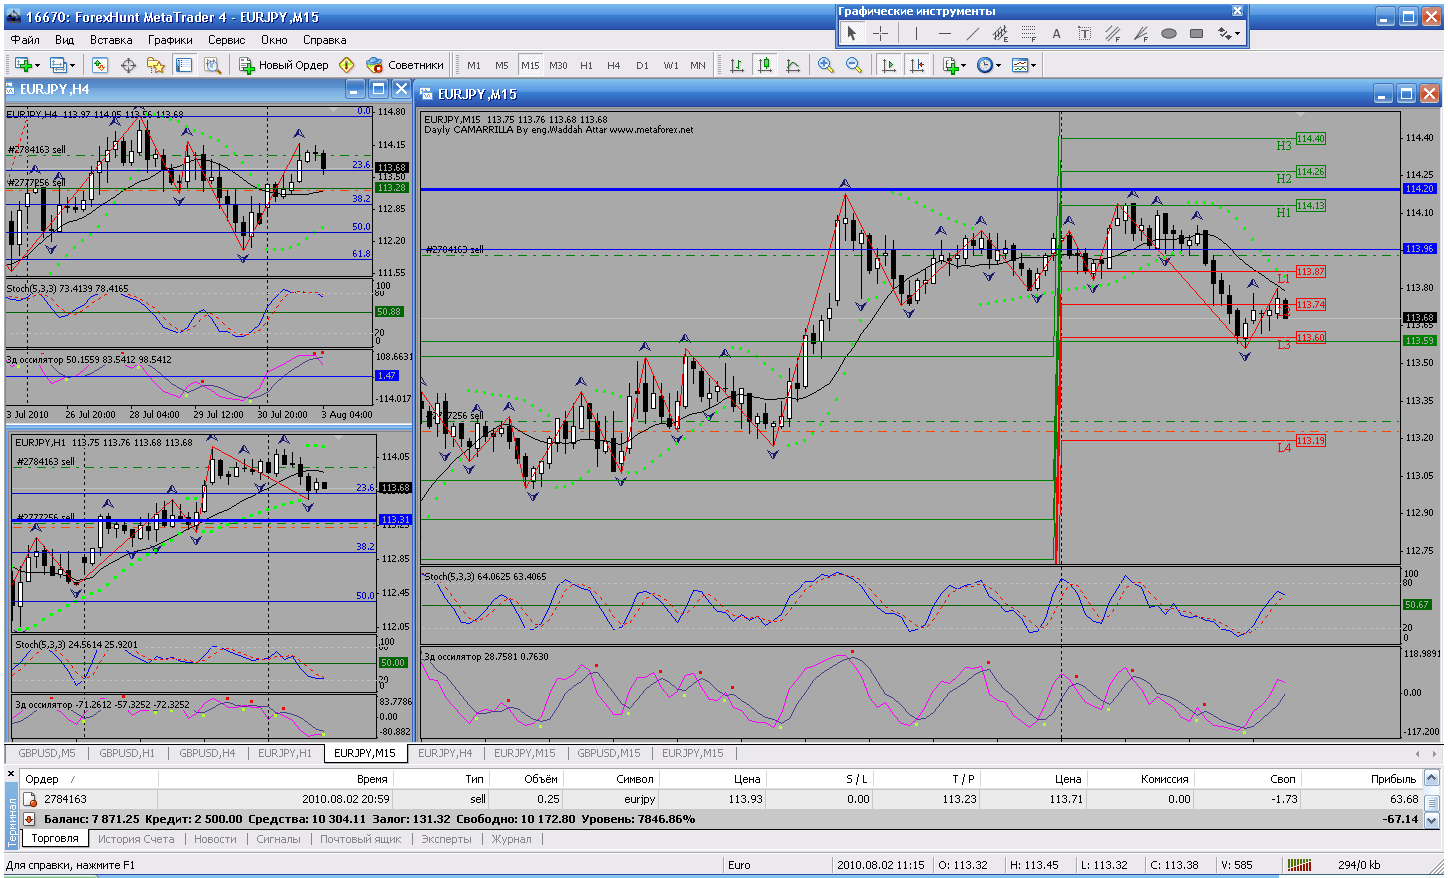This screenshot has height=878, width=1448.
Task: Select the Text tool marked A
Action: click(1056, 33)
